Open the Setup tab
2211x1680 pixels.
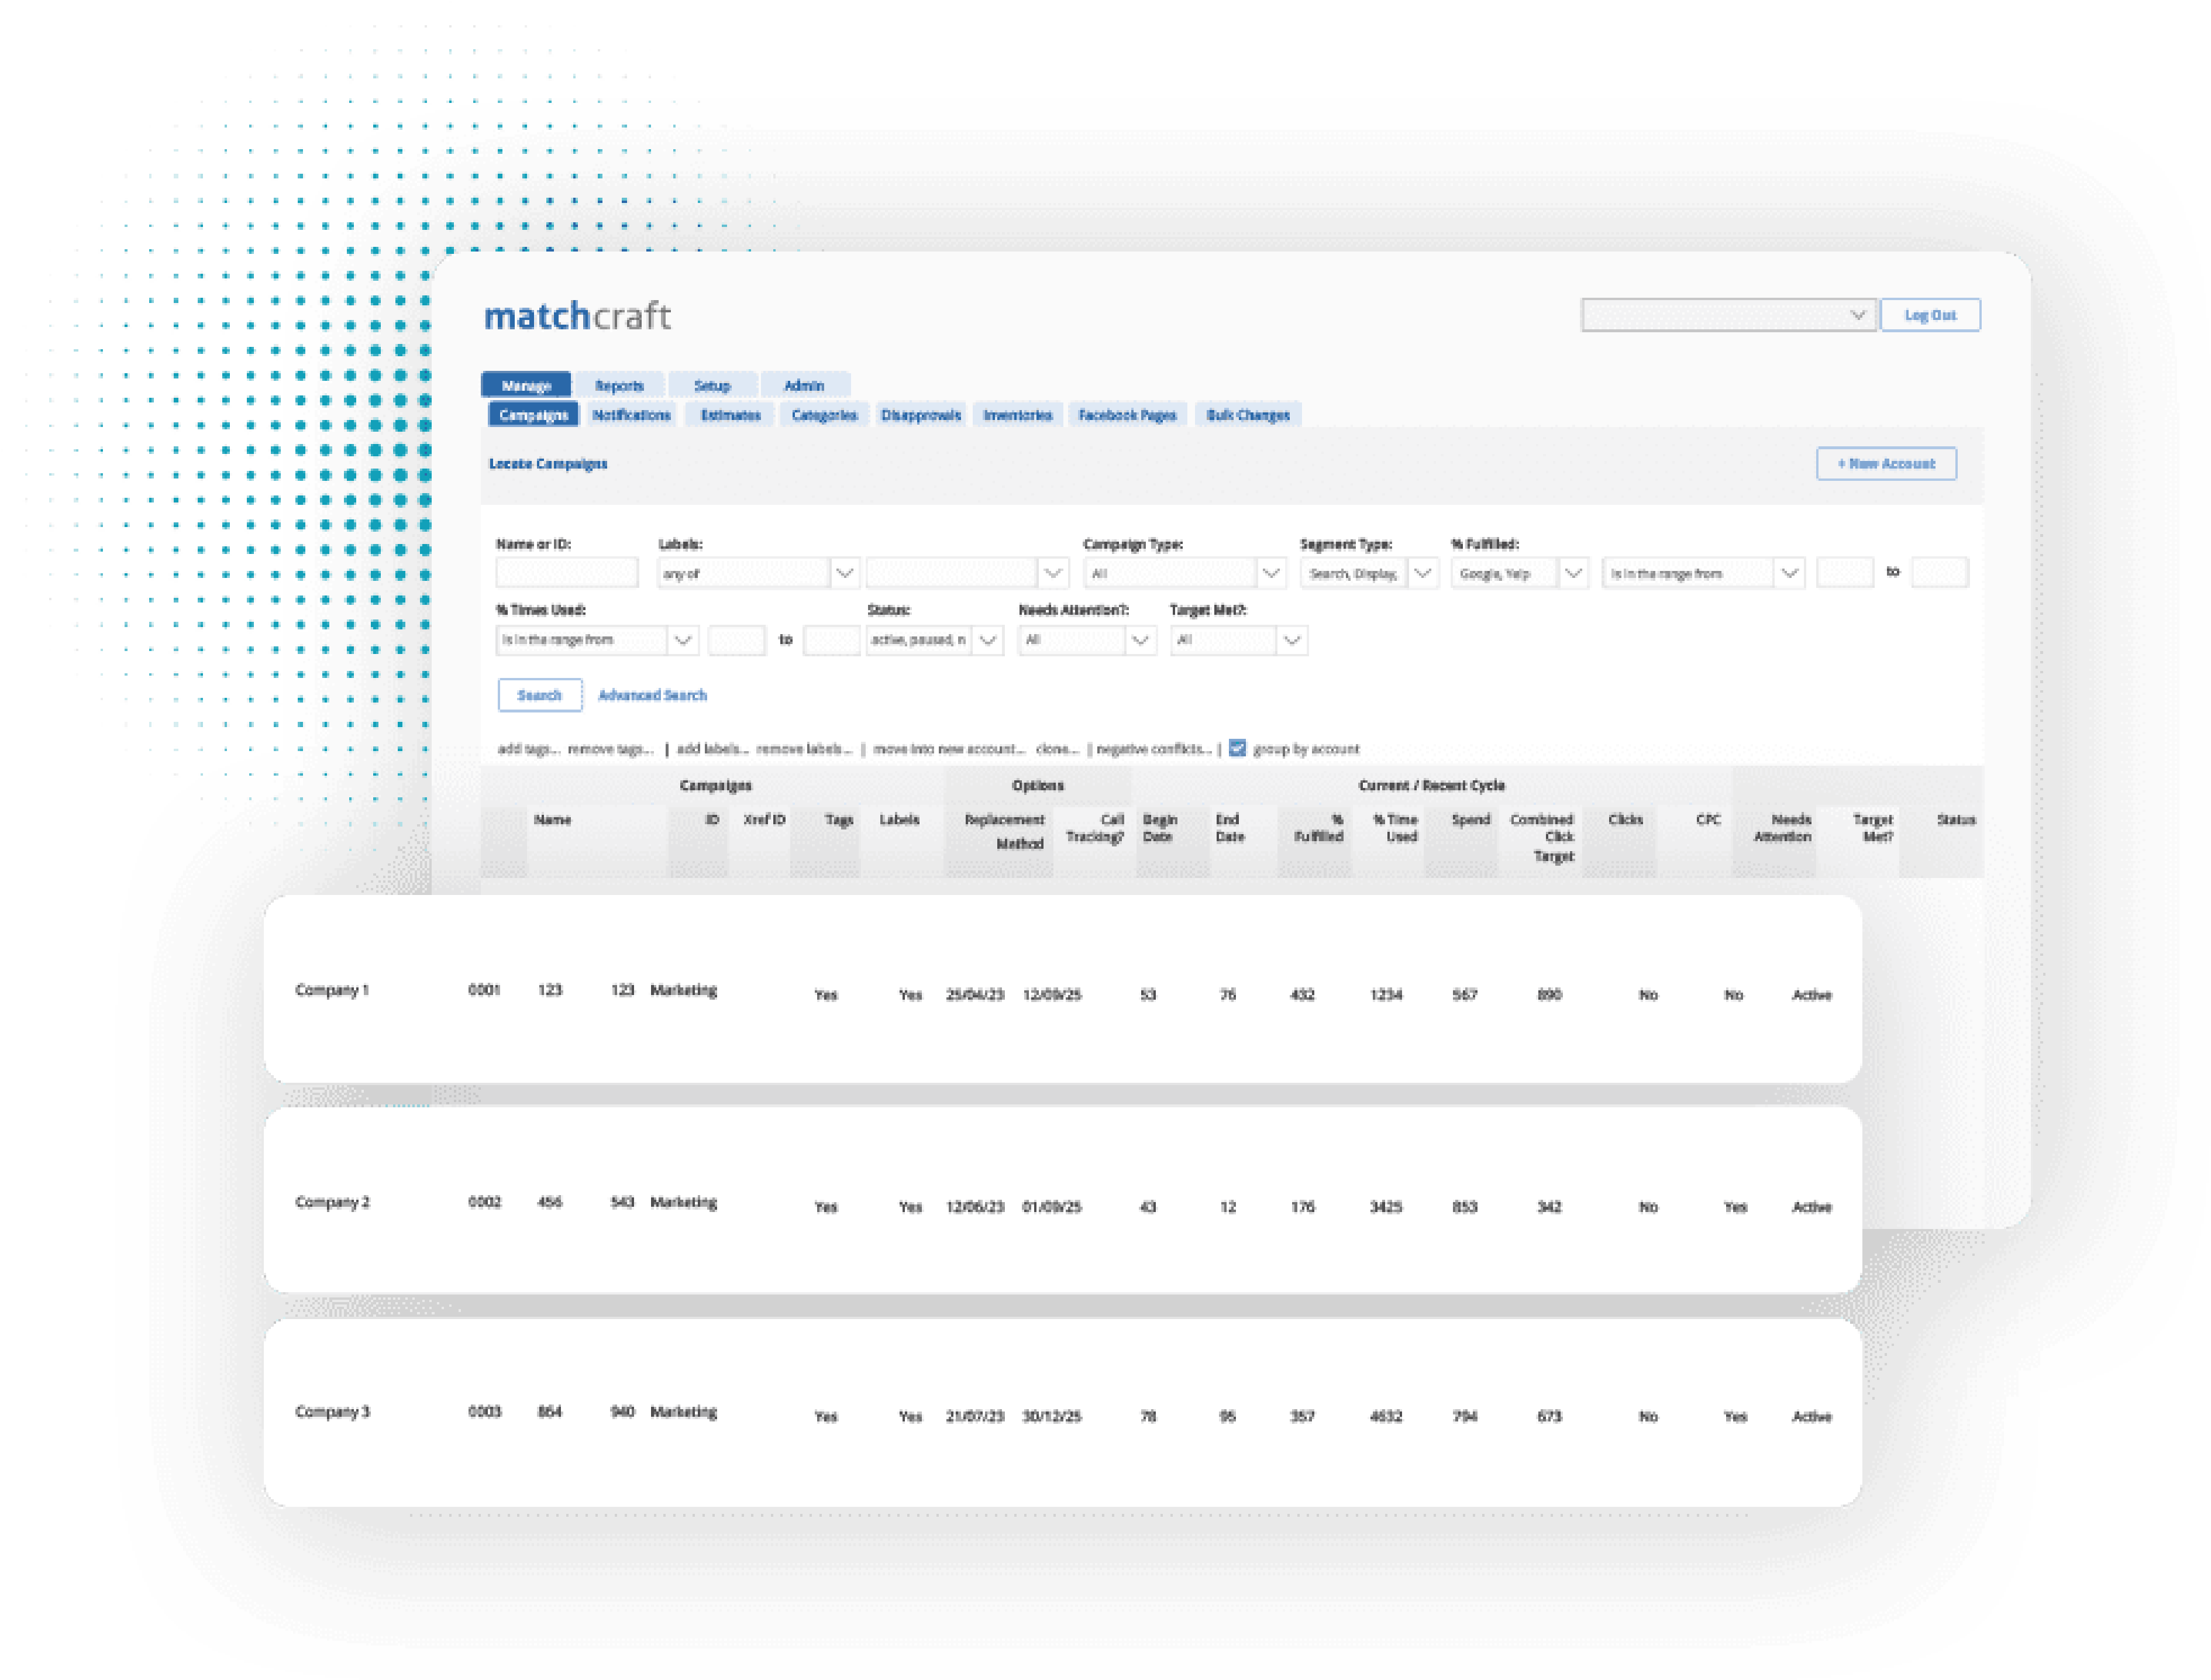(x=712, y=385)
